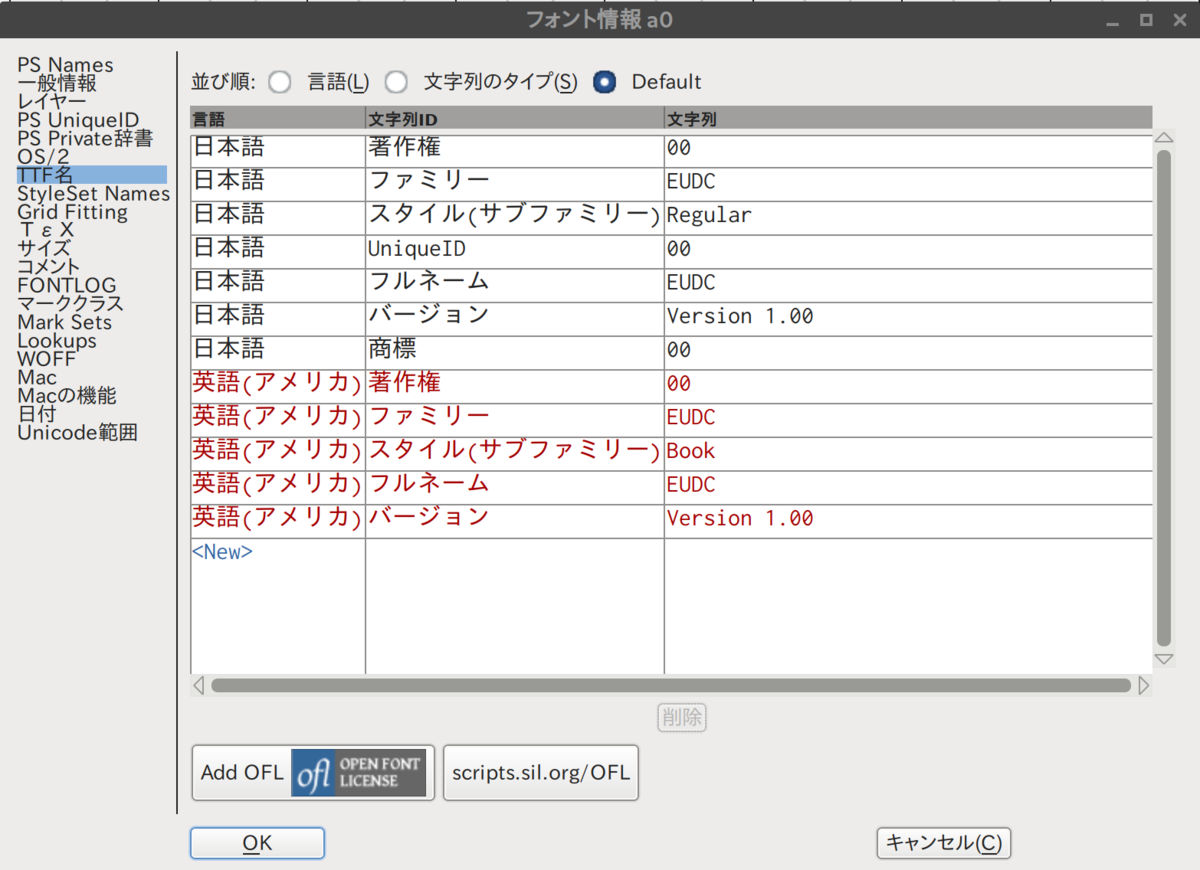This screenshot has height=870, width=1200.
Task: Open the scripts.sil.org/OFL link
Action: 540,772
